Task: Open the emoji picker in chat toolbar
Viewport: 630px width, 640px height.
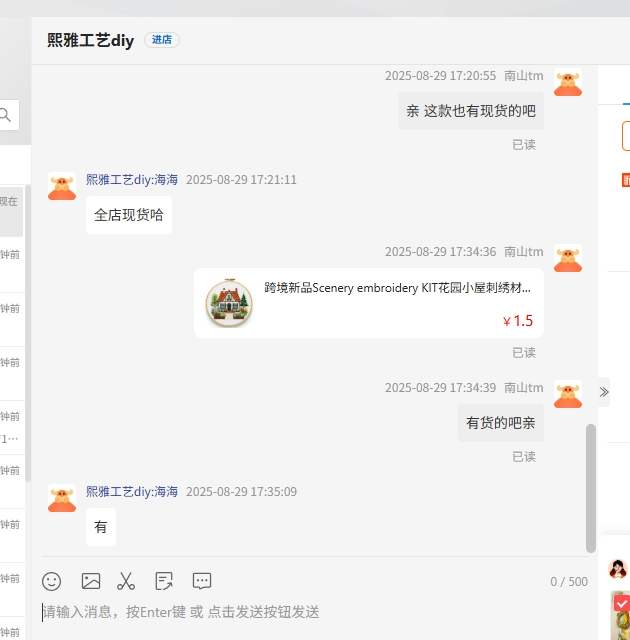Action: tap(52, 581)
